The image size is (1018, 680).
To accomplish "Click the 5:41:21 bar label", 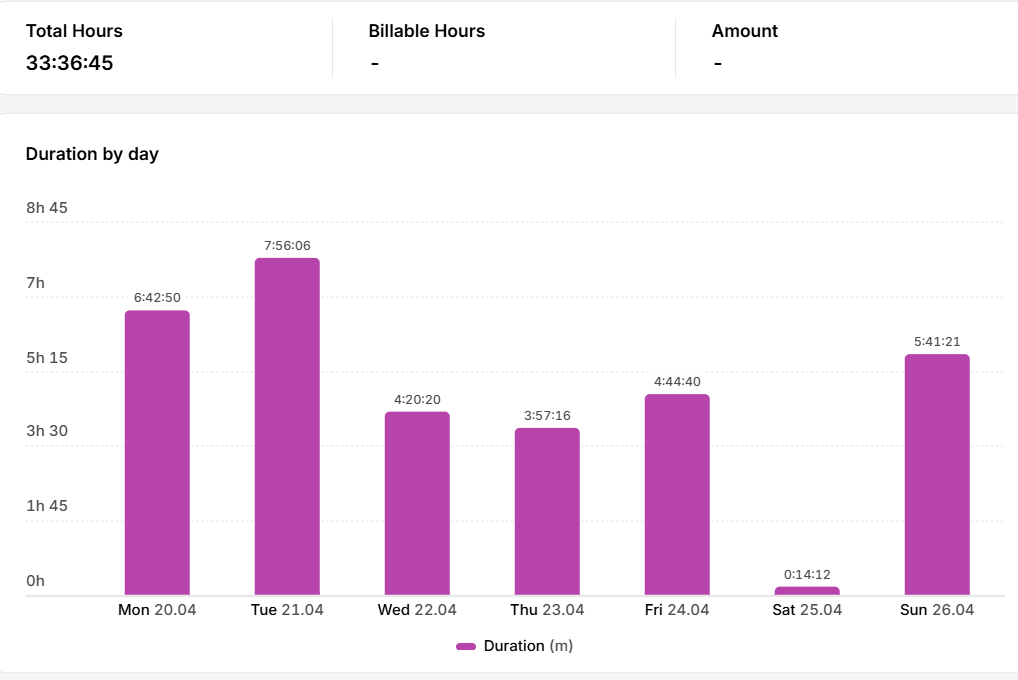I will (x=937, y=342).
